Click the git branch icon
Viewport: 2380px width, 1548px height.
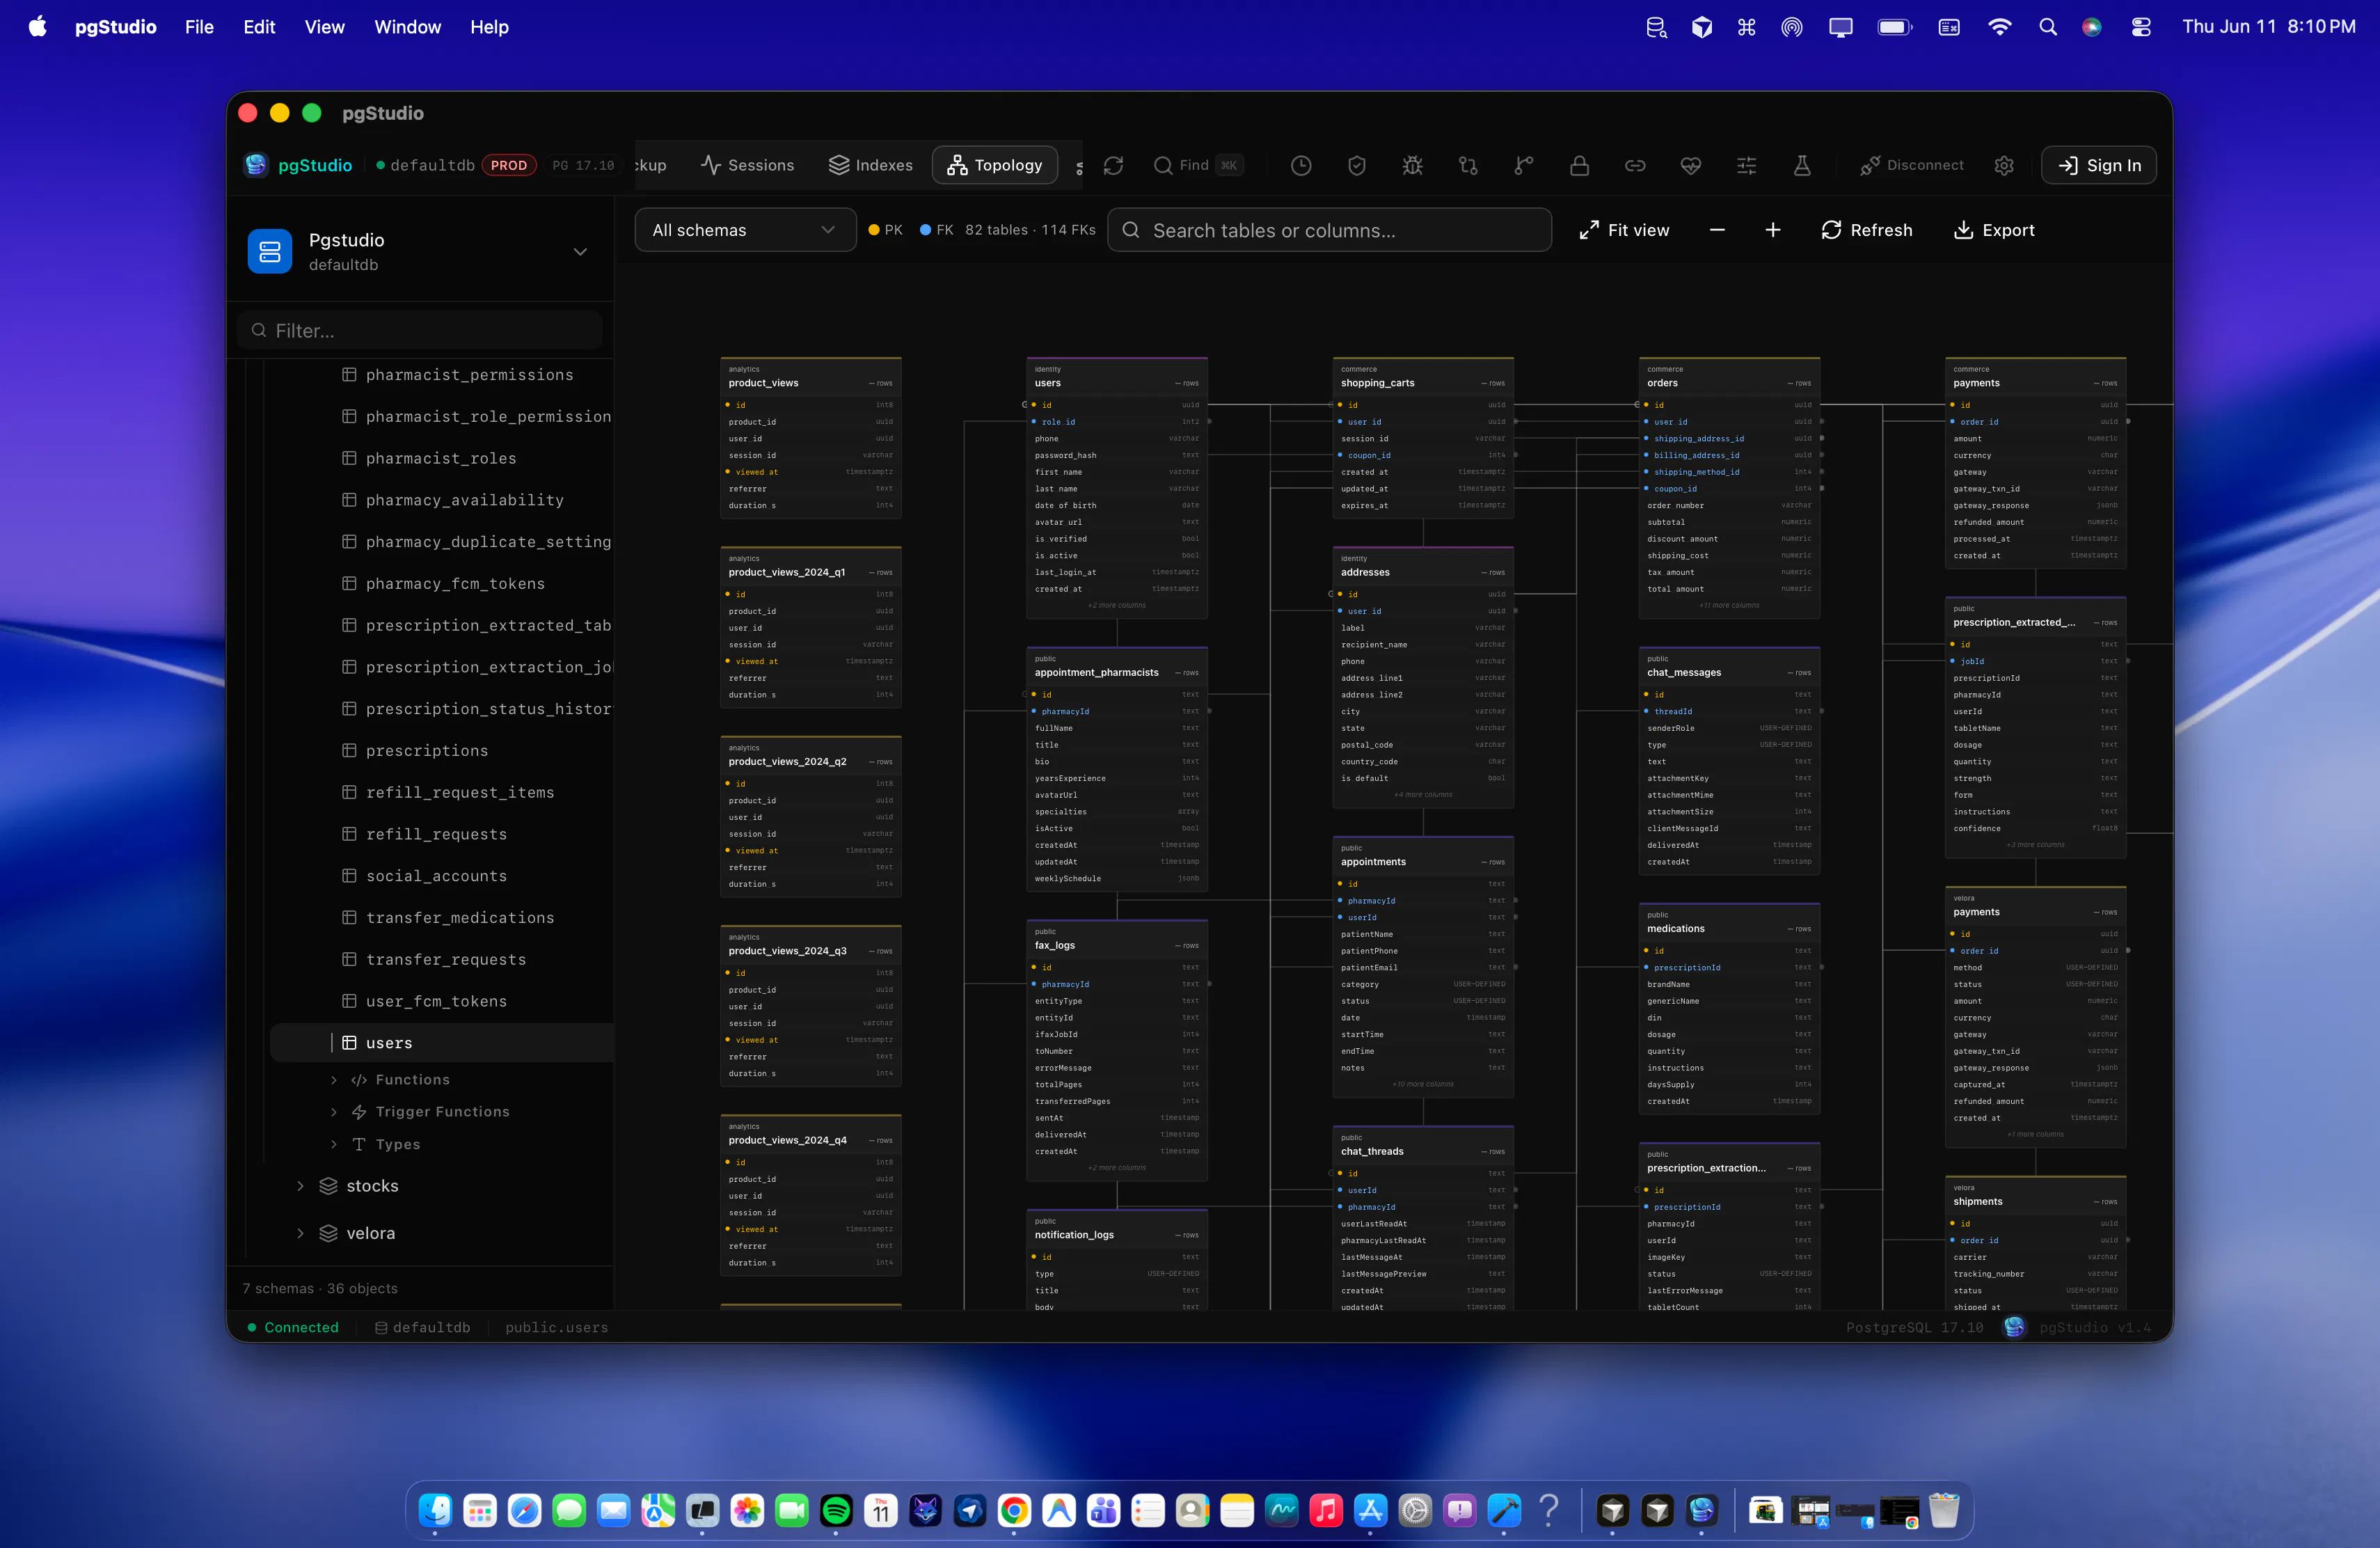coord(1524,166)
